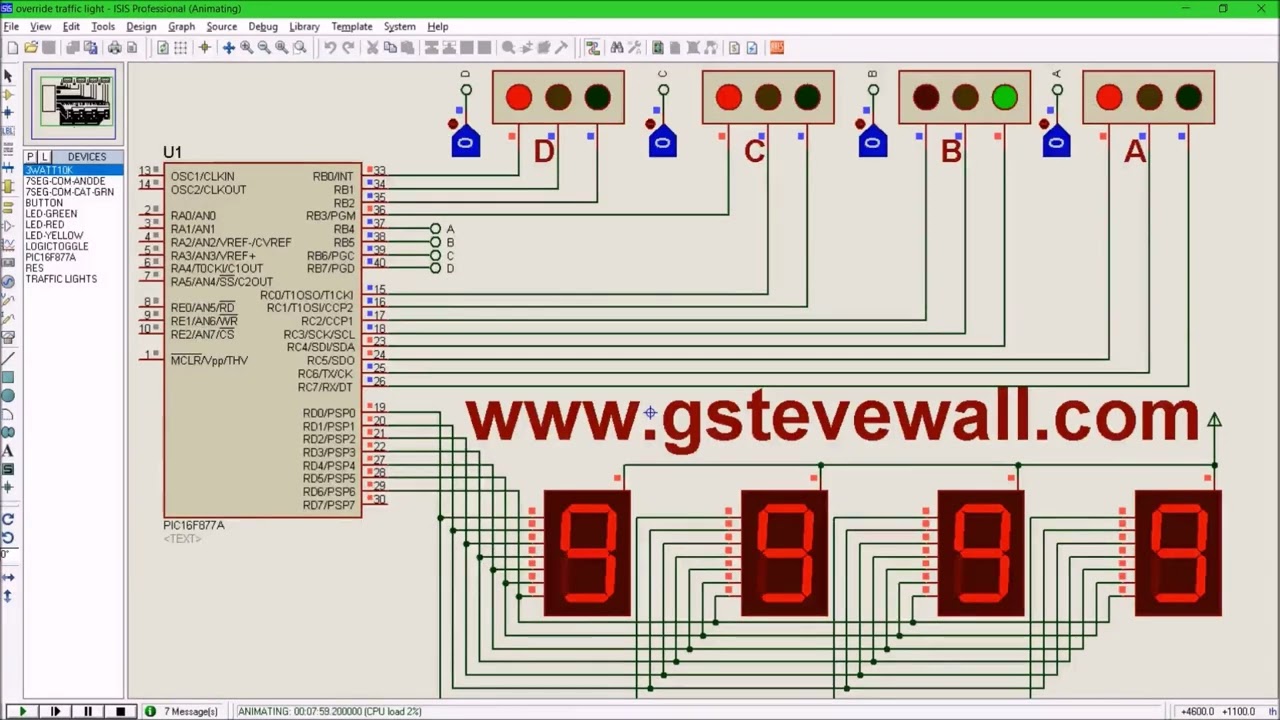This screenshot has width=1280, height=720.
Task: Flip the object vertically (Y-mirror)
Action: (8, 596)
